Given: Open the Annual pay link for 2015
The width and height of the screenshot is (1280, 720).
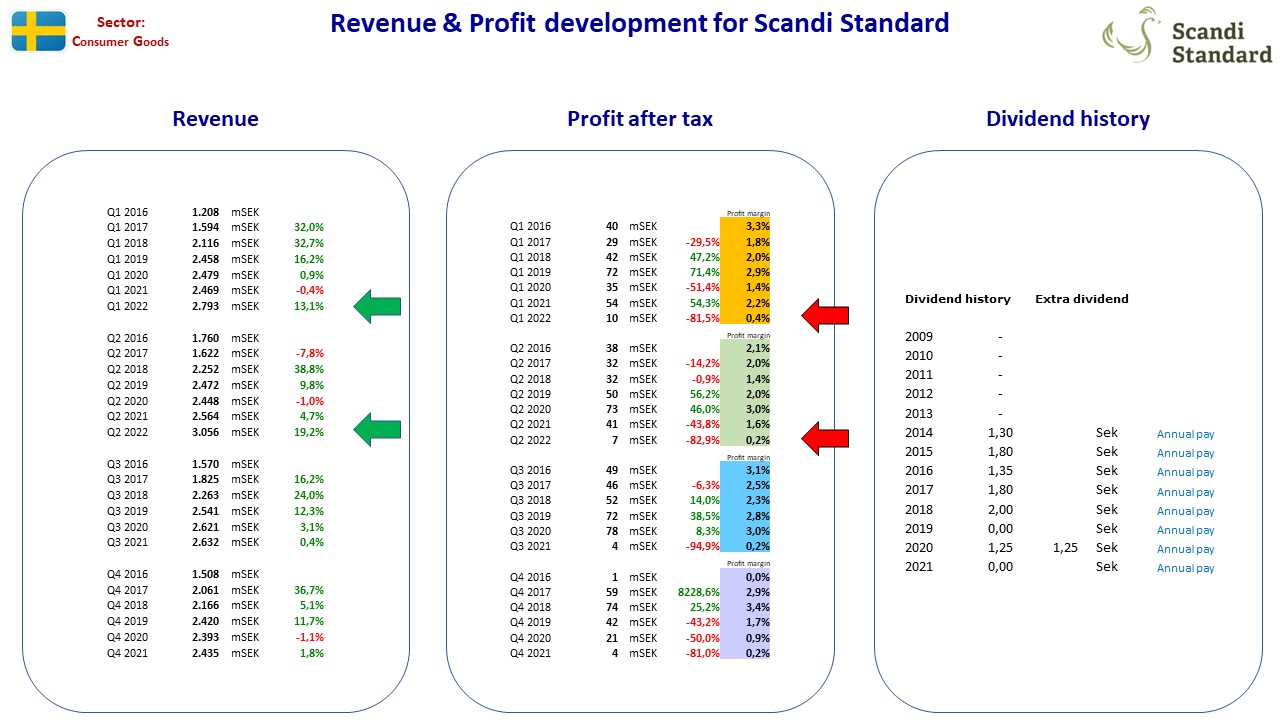Looking at the screenshot, I should pos(1186,453).
